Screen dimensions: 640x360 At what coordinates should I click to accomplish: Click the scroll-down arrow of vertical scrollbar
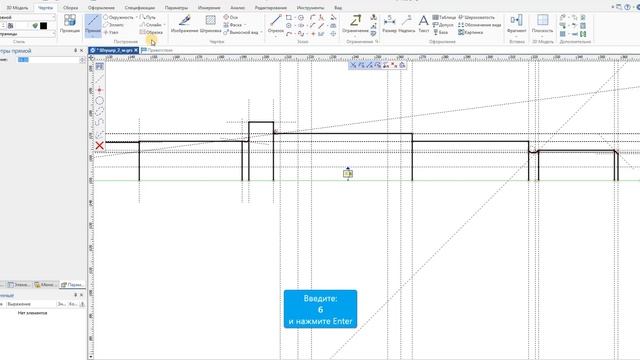[91, 357]
